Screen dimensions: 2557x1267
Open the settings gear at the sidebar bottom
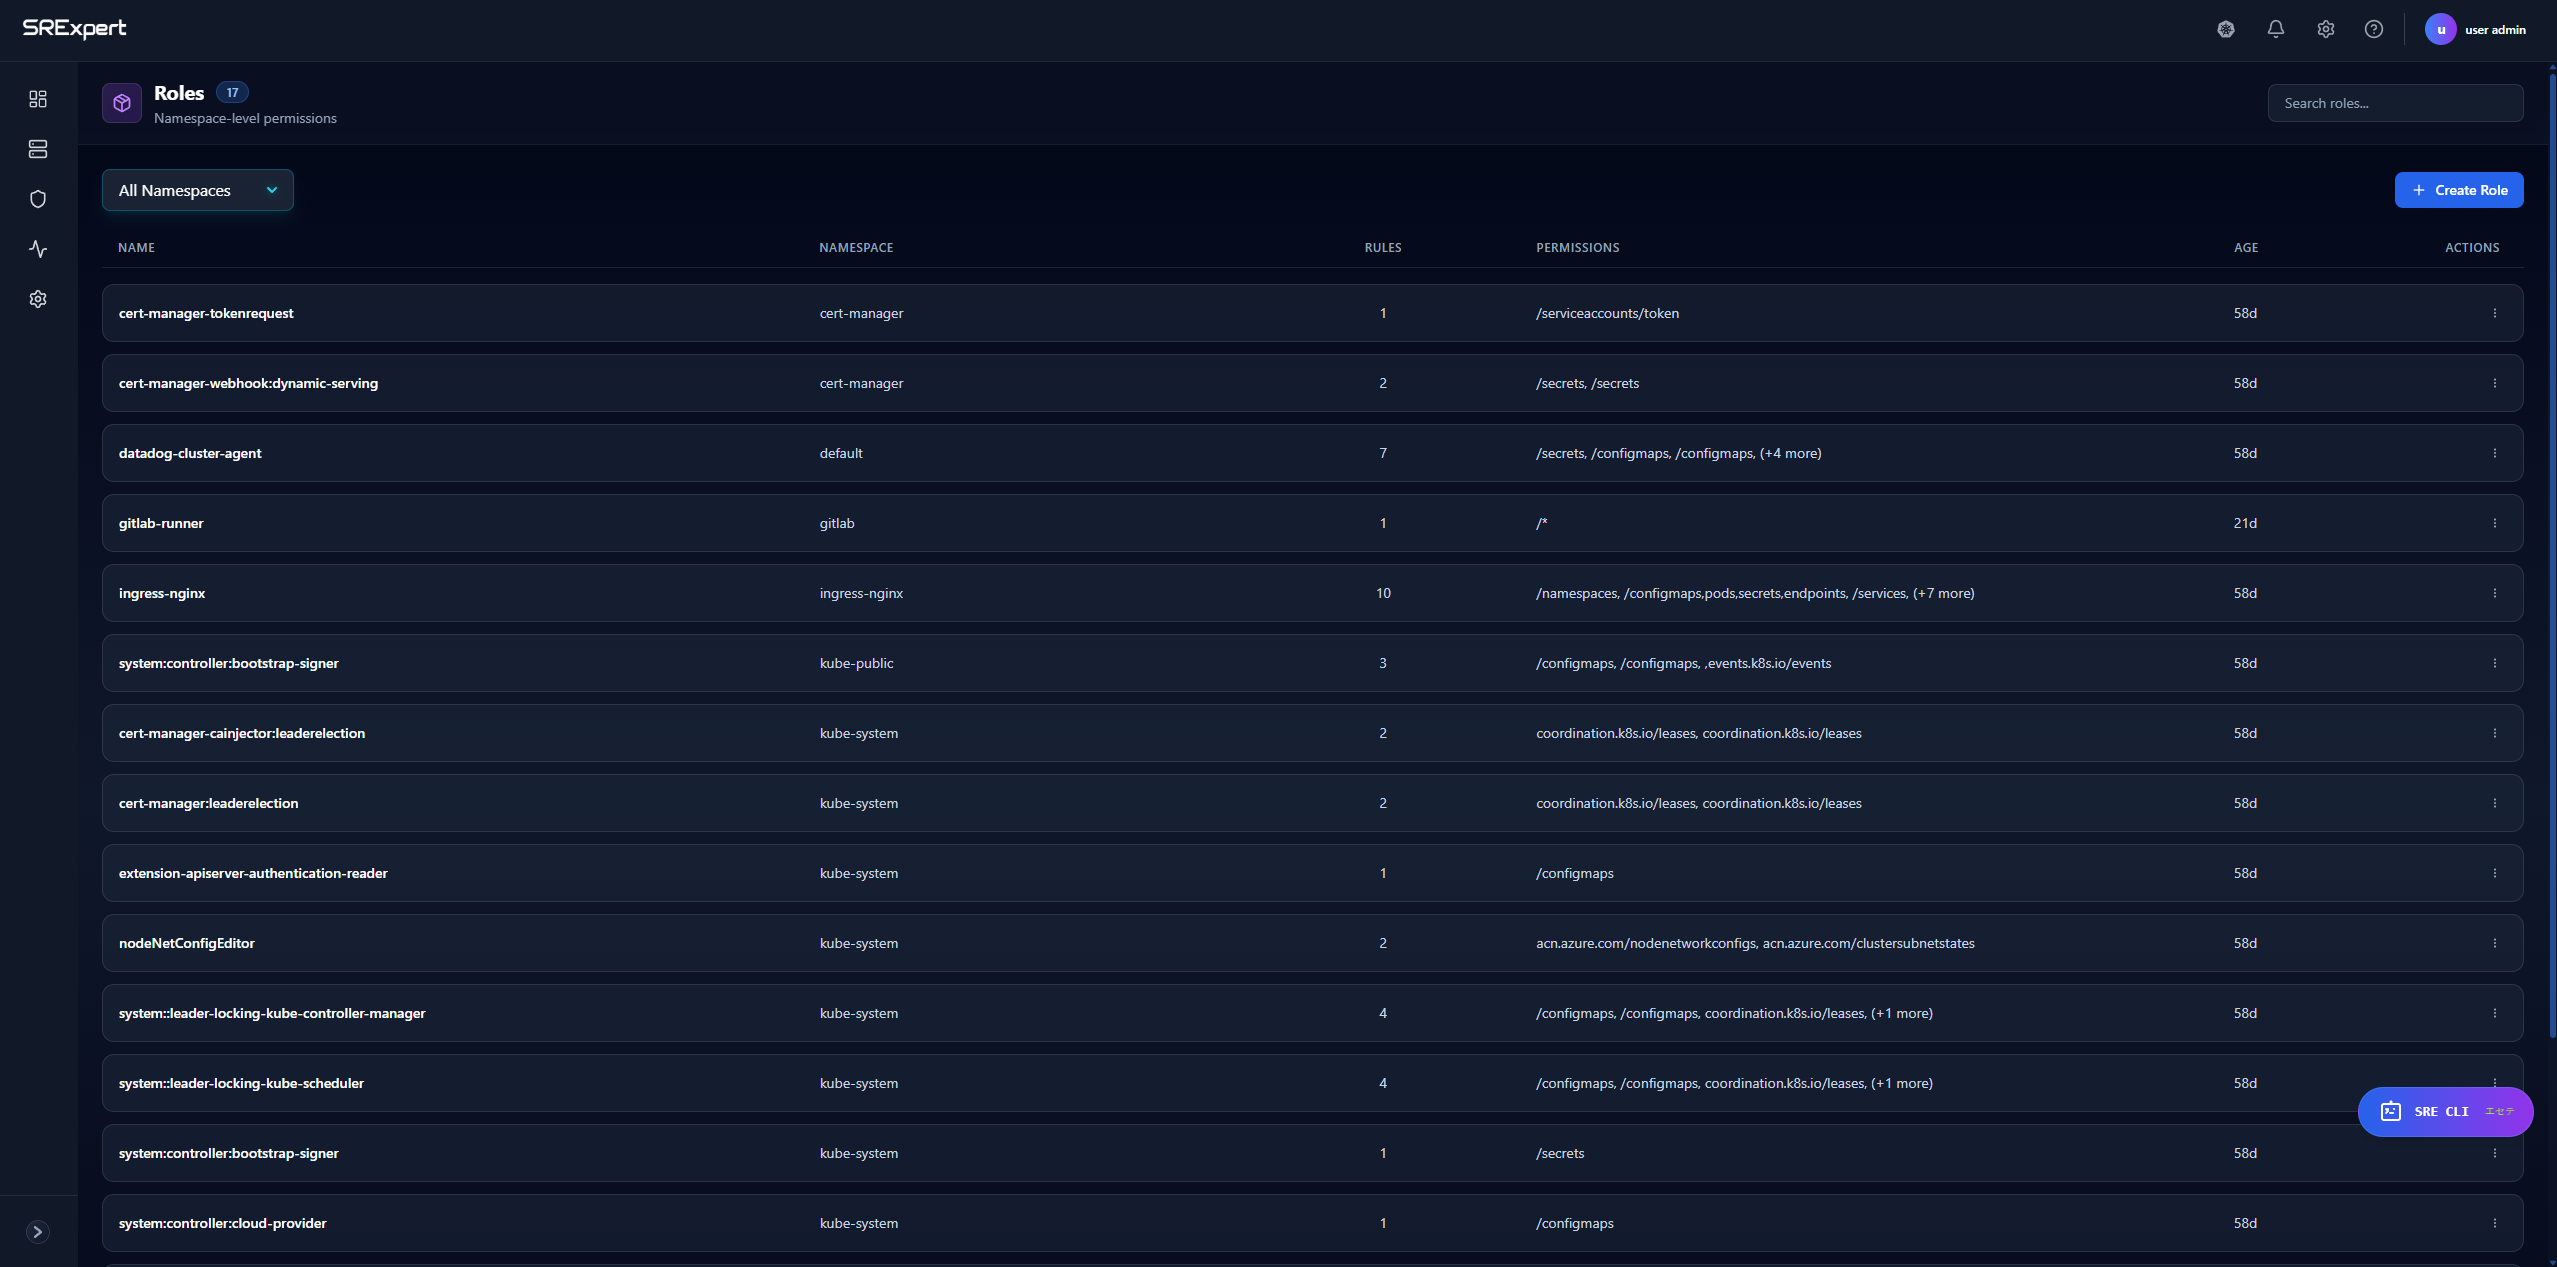[38, 298]
